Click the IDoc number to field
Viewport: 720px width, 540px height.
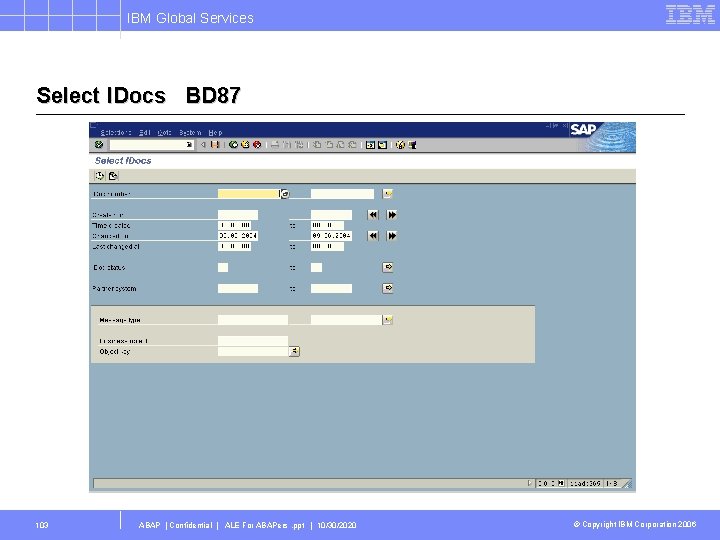tap(342, 194)
